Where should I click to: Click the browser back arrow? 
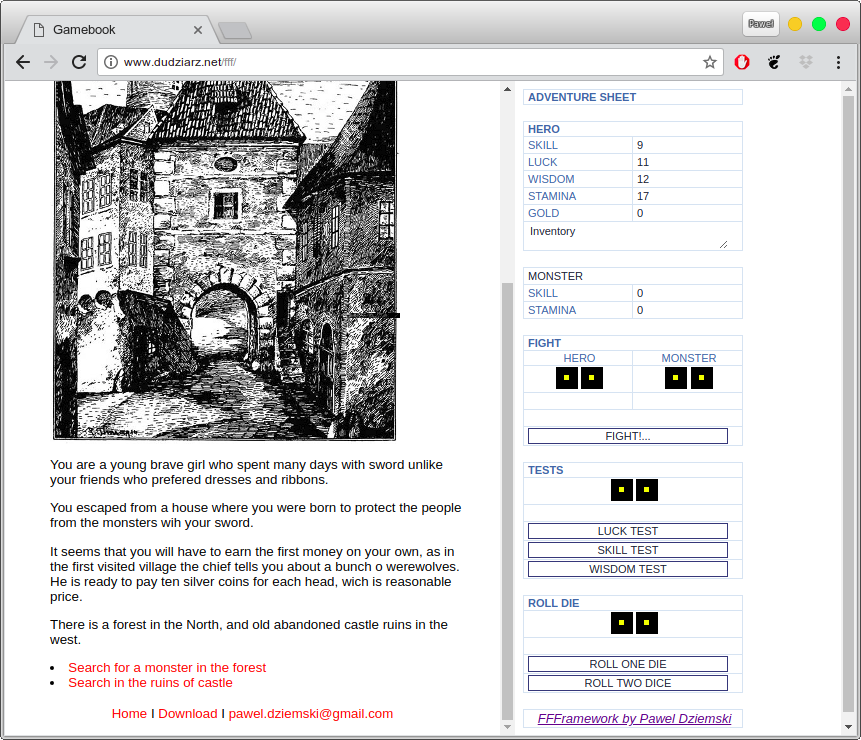click(23, 62)
